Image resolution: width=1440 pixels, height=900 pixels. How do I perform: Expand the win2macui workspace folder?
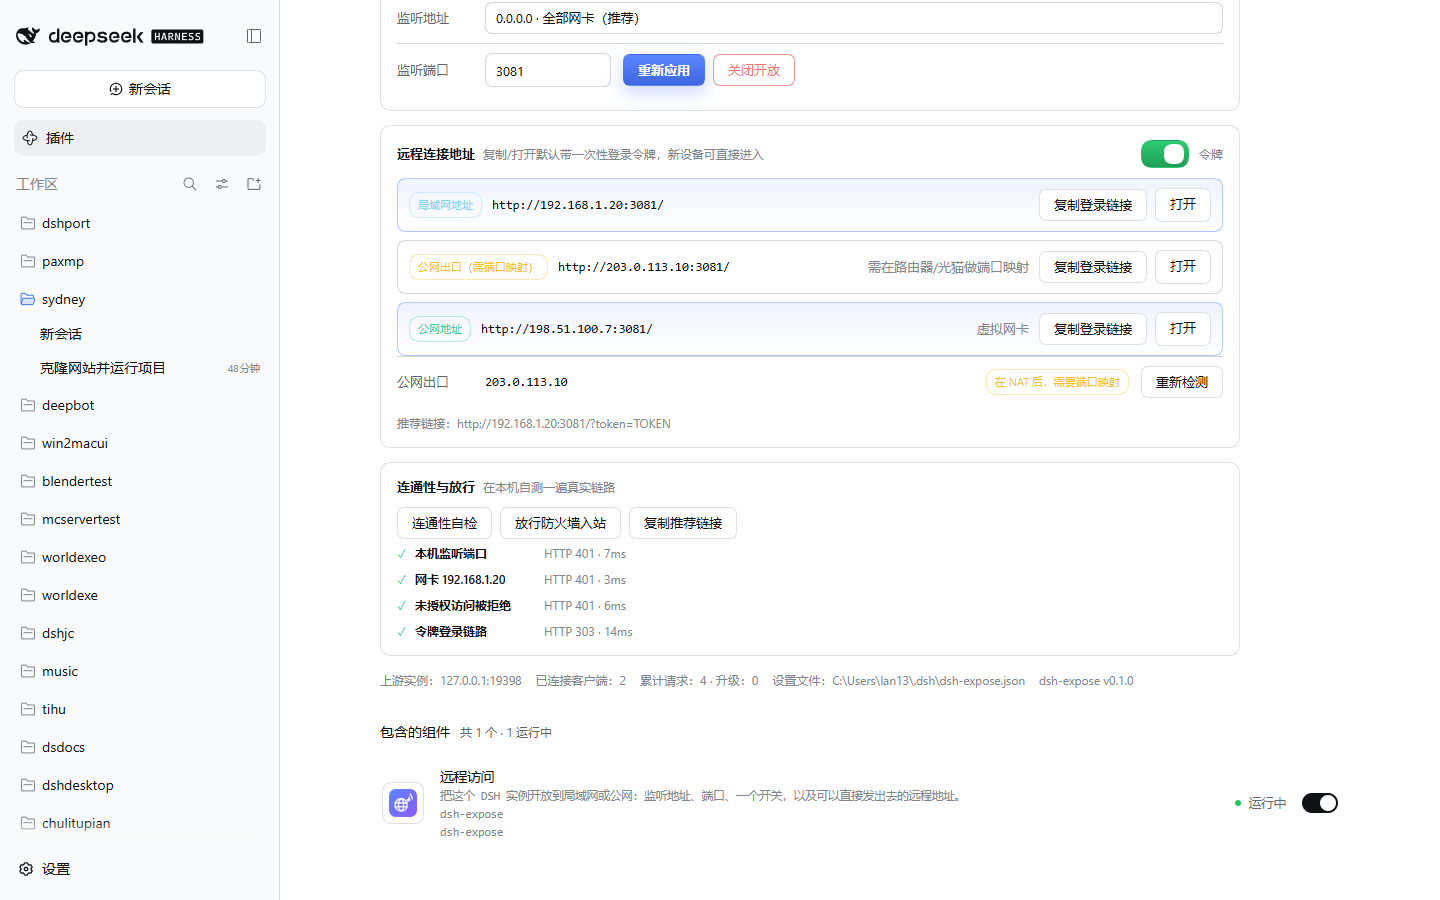coord(140,443)
